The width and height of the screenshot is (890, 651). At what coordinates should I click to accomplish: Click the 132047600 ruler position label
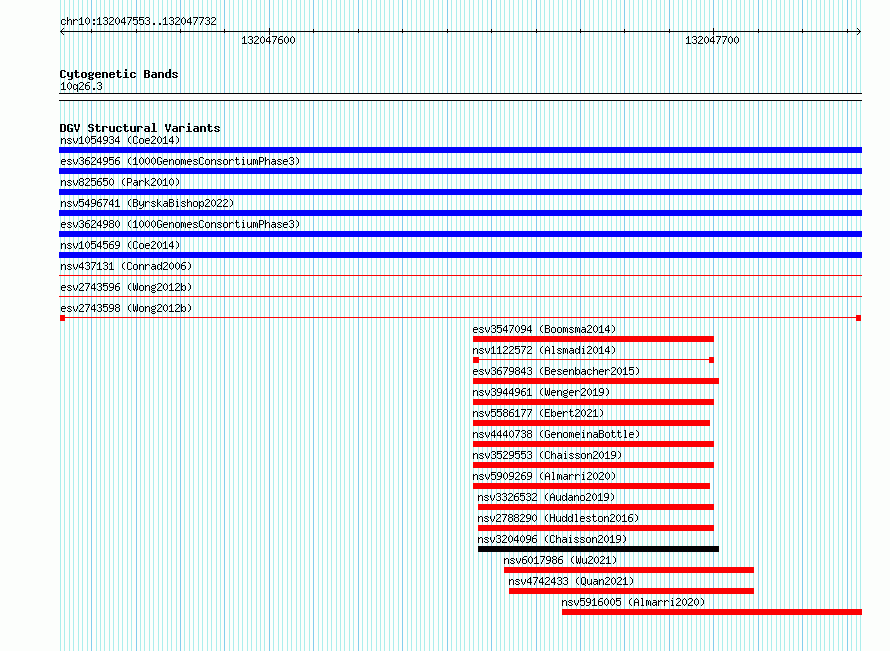[x=268, y=40]
